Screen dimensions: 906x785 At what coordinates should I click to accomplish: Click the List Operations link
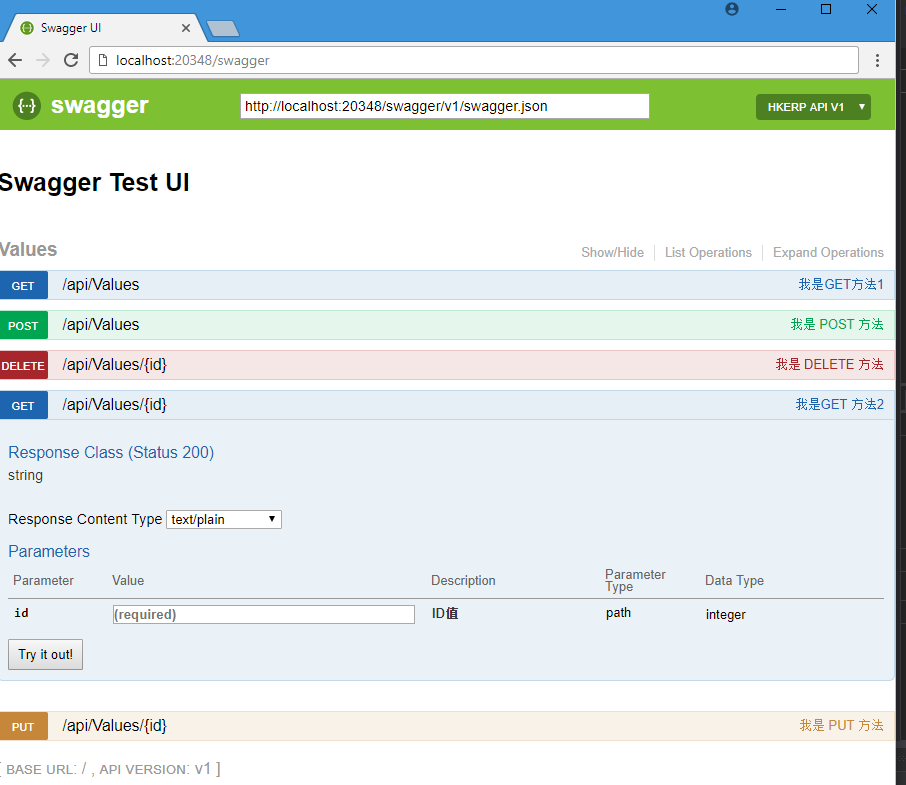point(708,252)
